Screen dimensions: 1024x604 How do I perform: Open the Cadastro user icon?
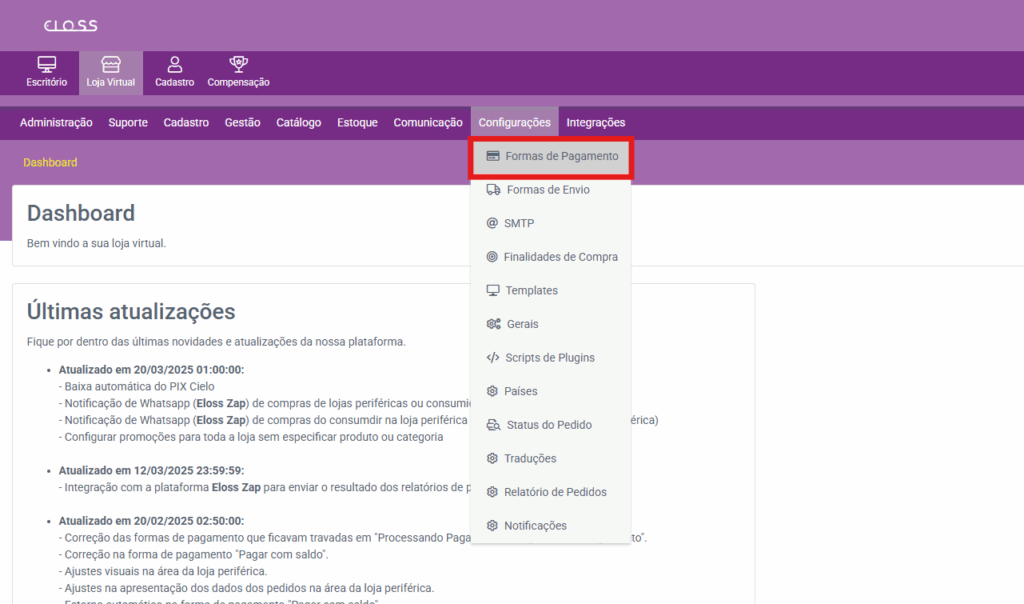pos(174,65)
